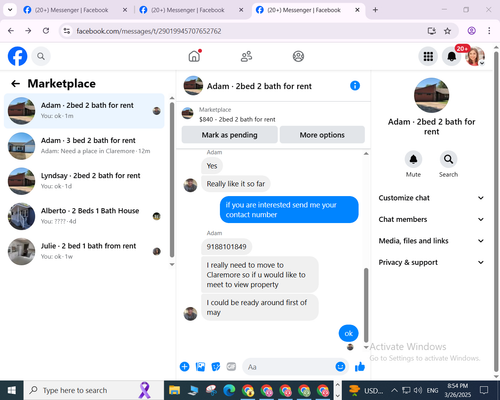The image size is (500, 400).
Task: Expand the Customize chat section
Action: [x=431, y=198]
